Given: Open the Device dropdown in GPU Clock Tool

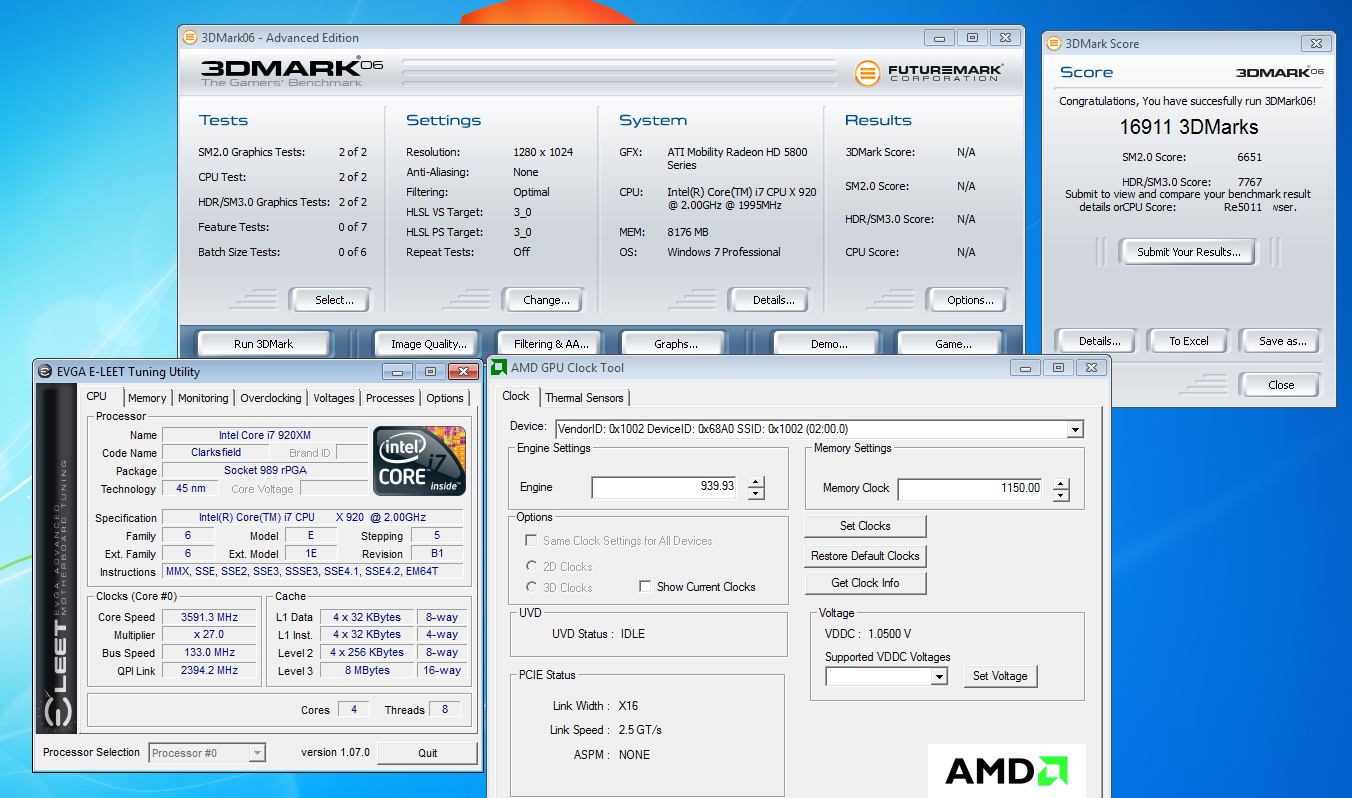Looking at the screenshot, I should click(1075, 430).
